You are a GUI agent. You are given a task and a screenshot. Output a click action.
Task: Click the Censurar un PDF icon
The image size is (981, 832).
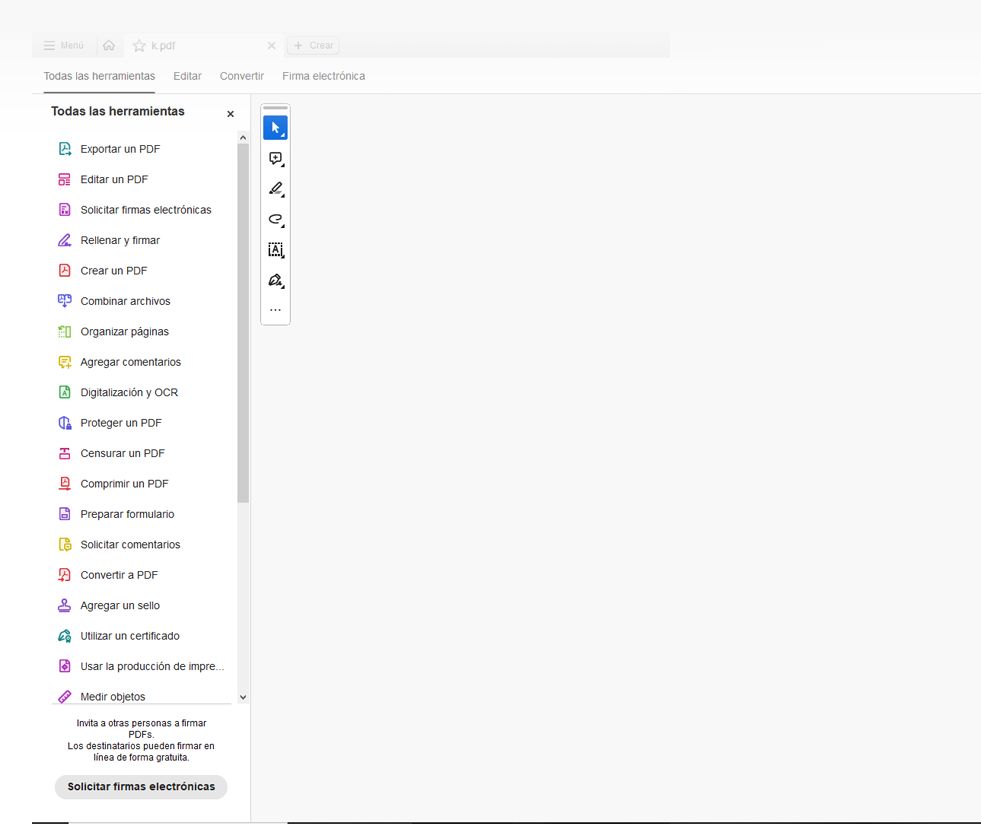[x=64, y=453]
